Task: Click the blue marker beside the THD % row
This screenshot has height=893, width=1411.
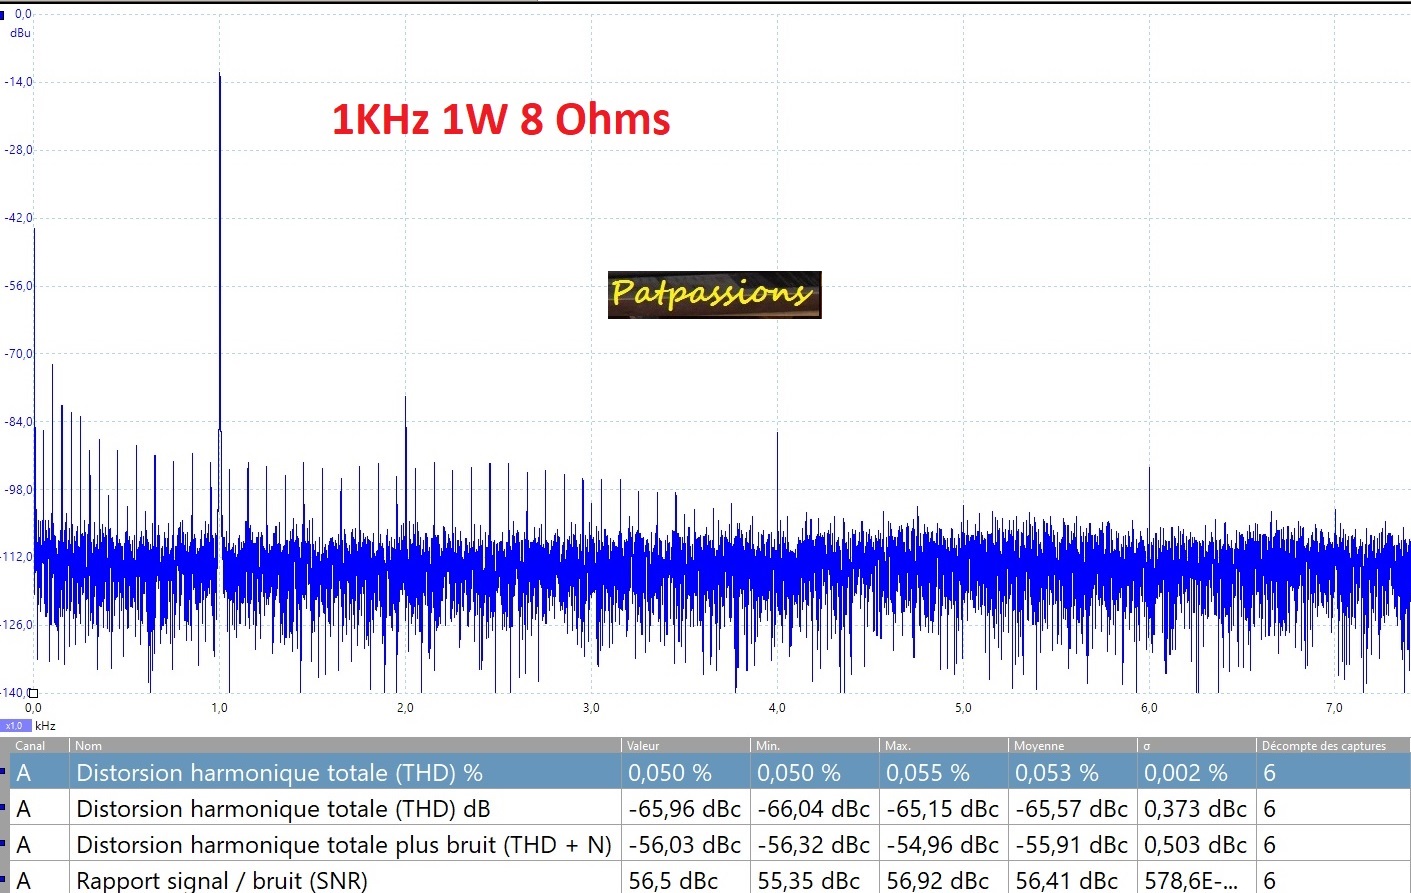Action: [3, 772]
